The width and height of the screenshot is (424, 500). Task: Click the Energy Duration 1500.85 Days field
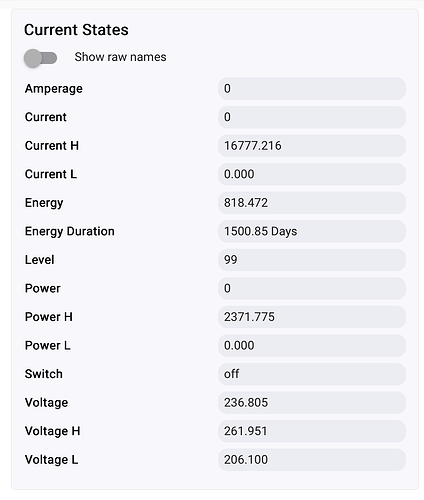click(x=312, y=231)
